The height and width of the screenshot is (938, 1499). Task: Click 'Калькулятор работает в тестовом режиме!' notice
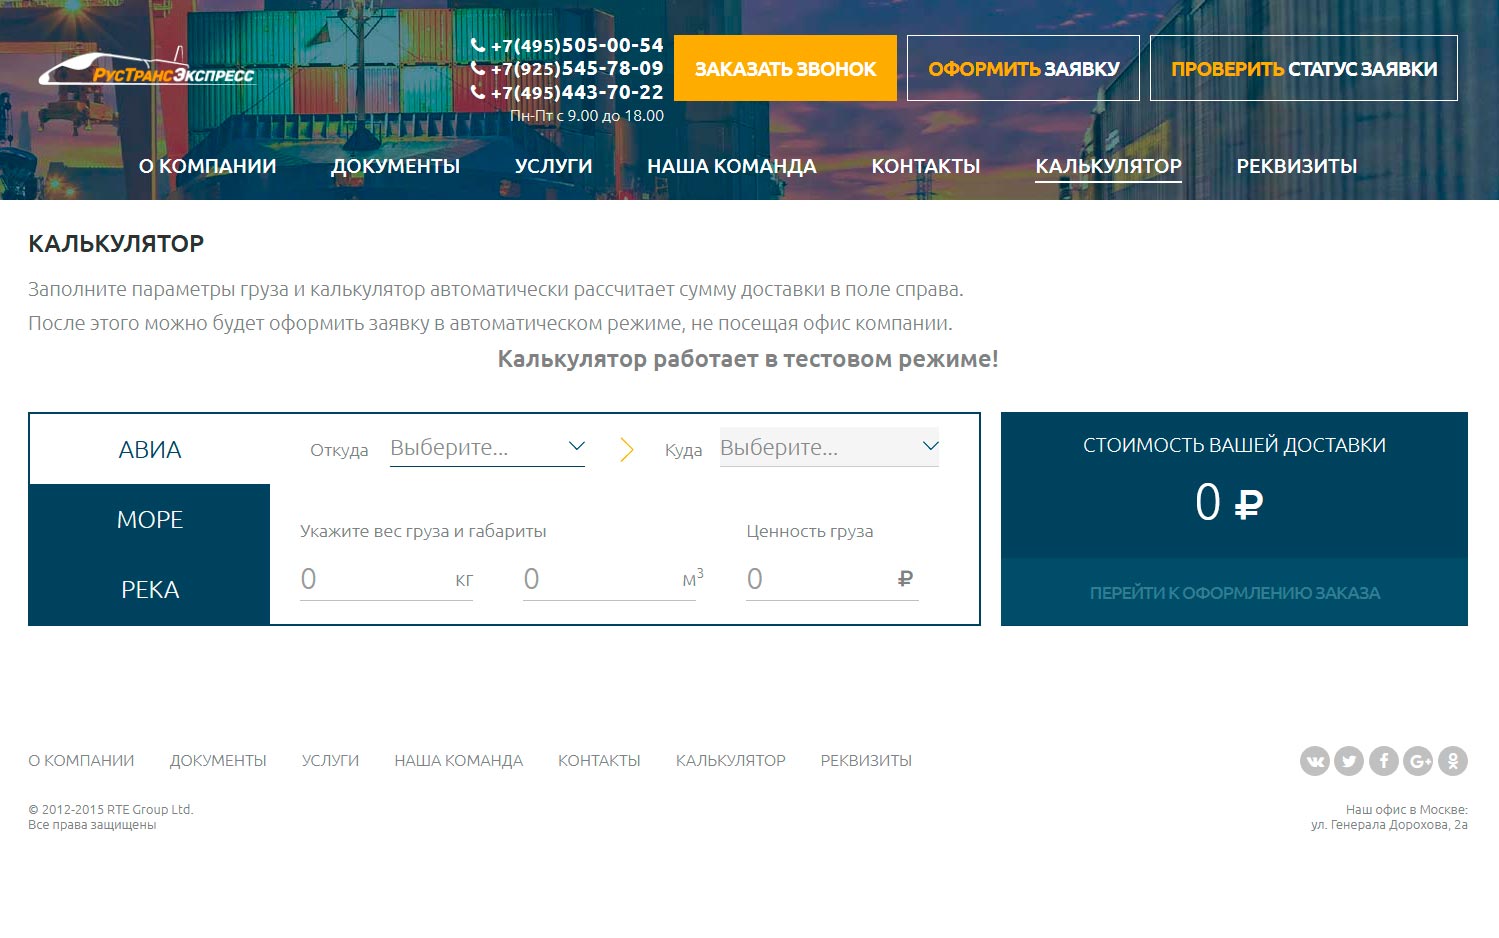click(748, 359)
